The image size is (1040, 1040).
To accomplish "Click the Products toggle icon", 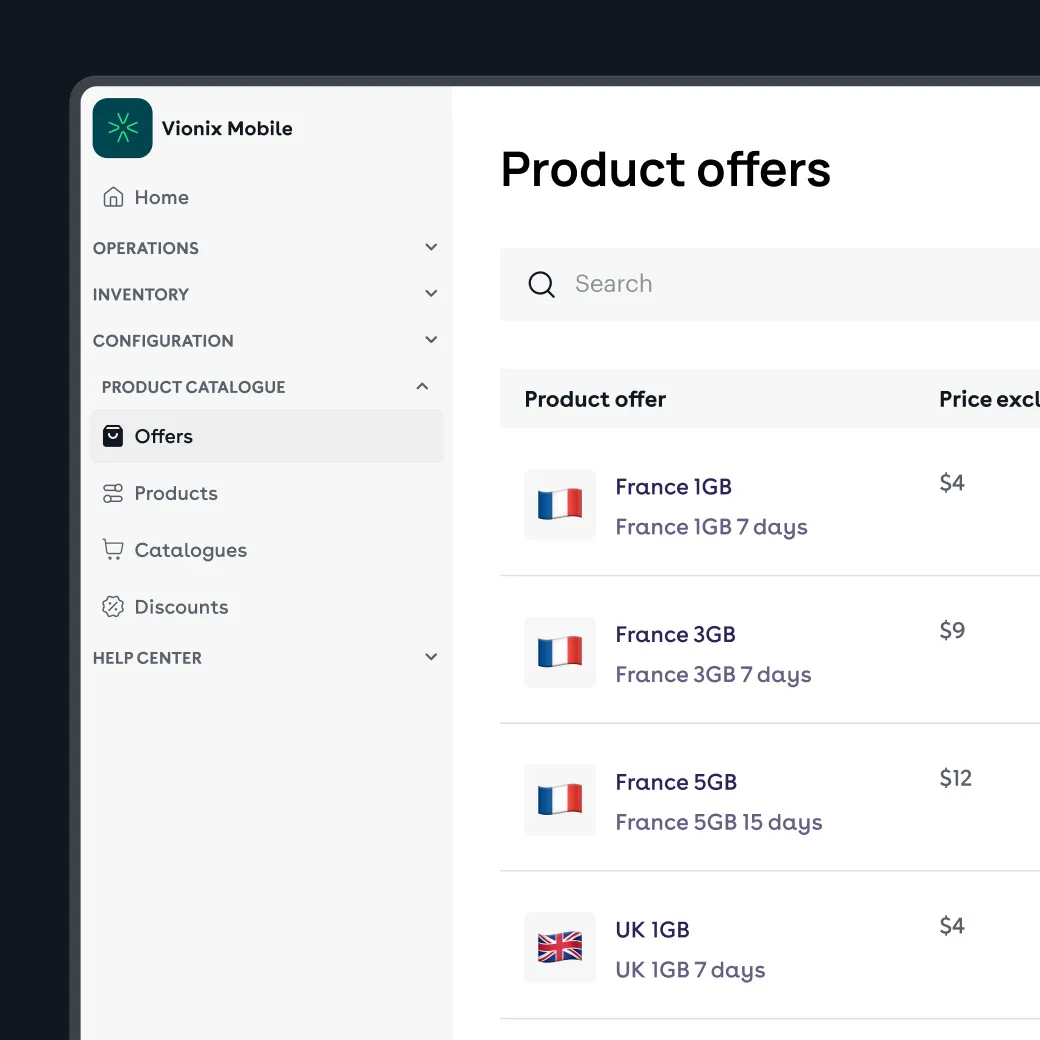I will pos(113,493).
